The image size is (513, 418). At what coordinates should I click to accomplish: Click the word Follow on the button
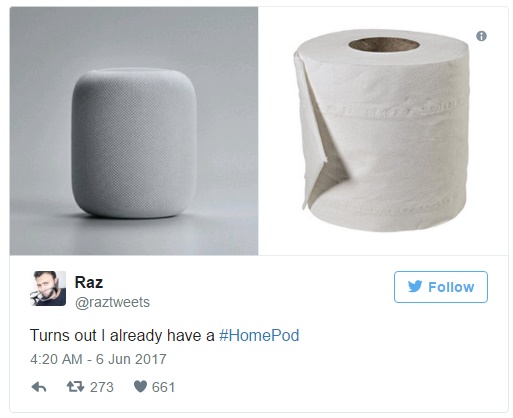coord(451,287)
